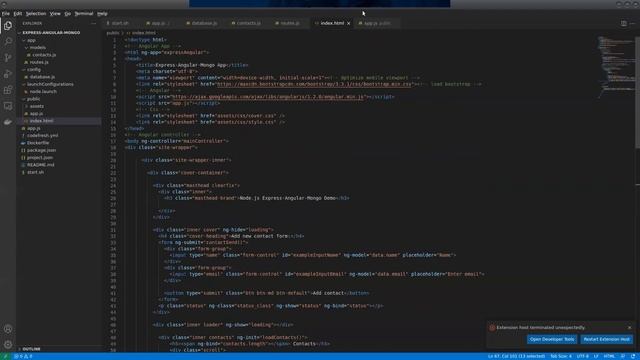Open the Run and Debug view
640x360 pixels.
8,74
